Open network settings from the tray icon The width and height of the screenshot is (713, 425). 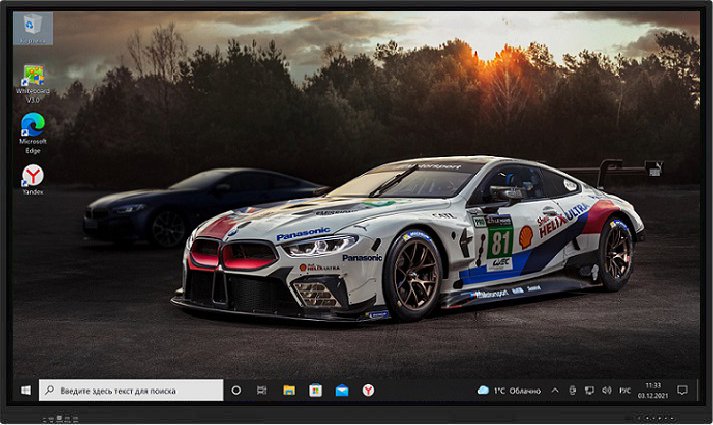[x=589, y=390]
